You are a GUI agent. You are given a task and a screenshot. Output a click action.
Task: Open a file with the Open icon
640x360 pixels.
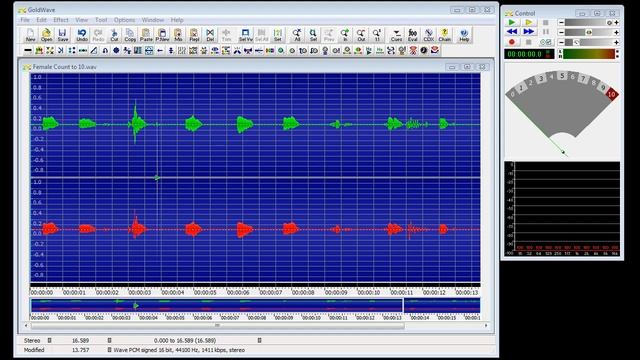click(46, 35)
